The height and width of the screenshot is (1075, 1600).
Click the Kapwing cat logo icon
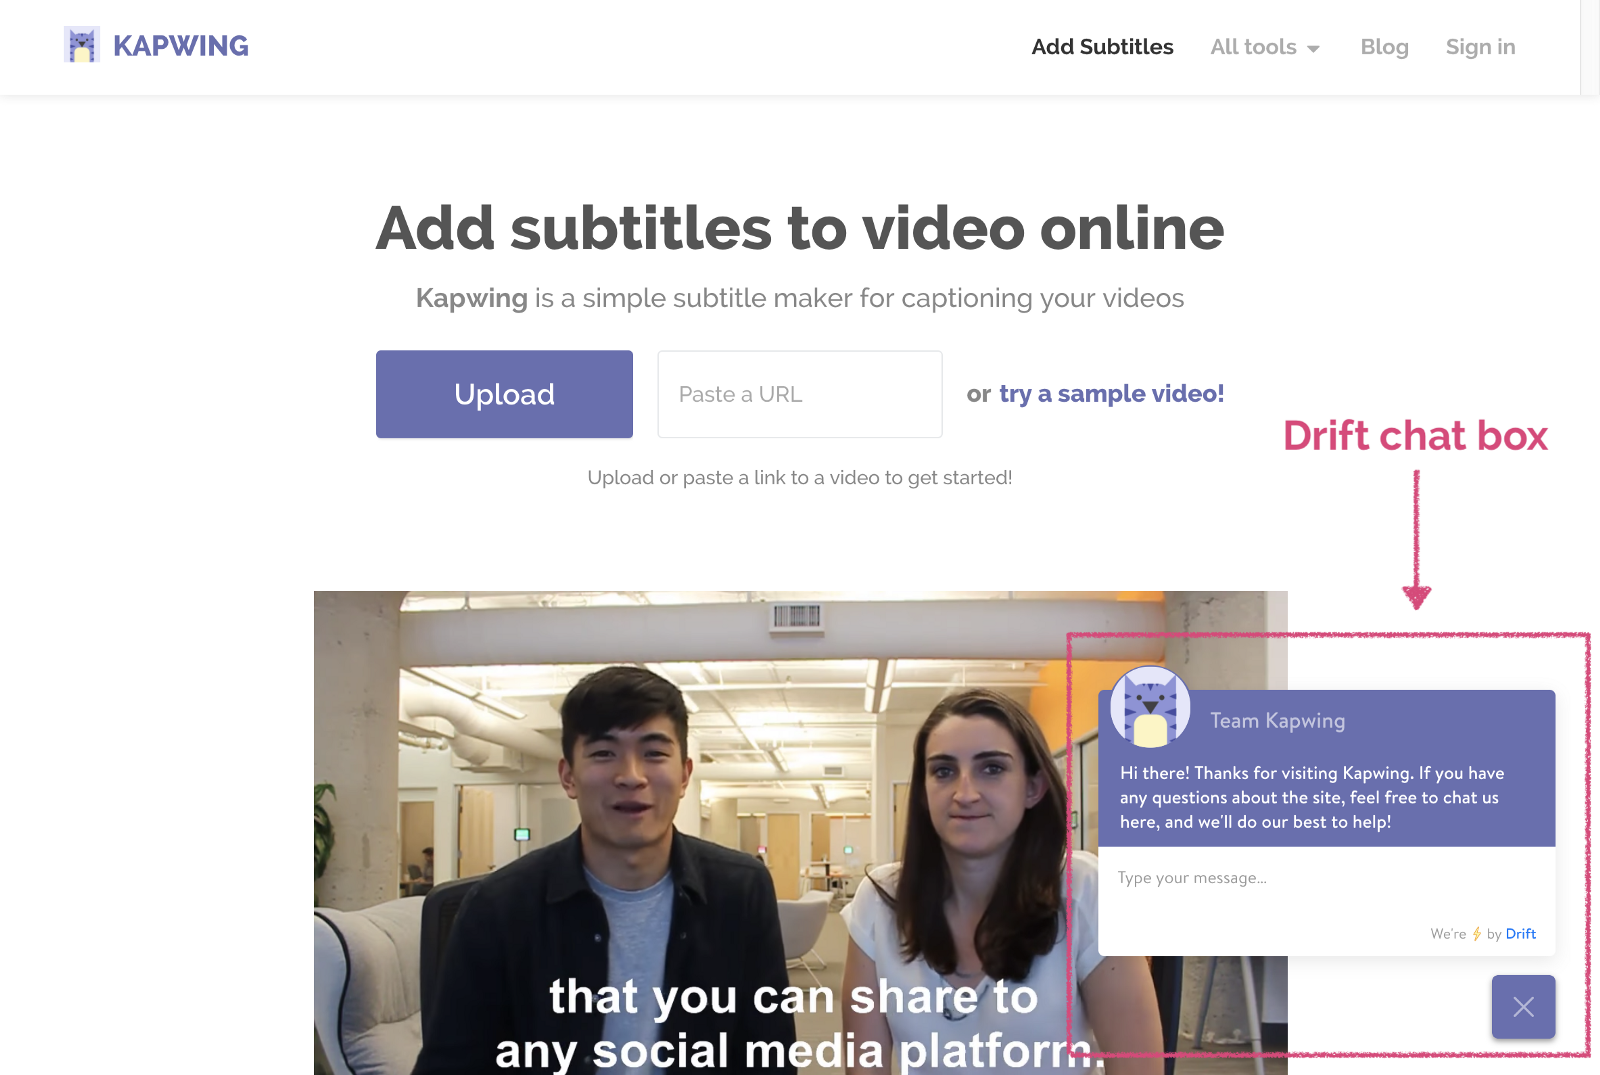pos(81,45)
